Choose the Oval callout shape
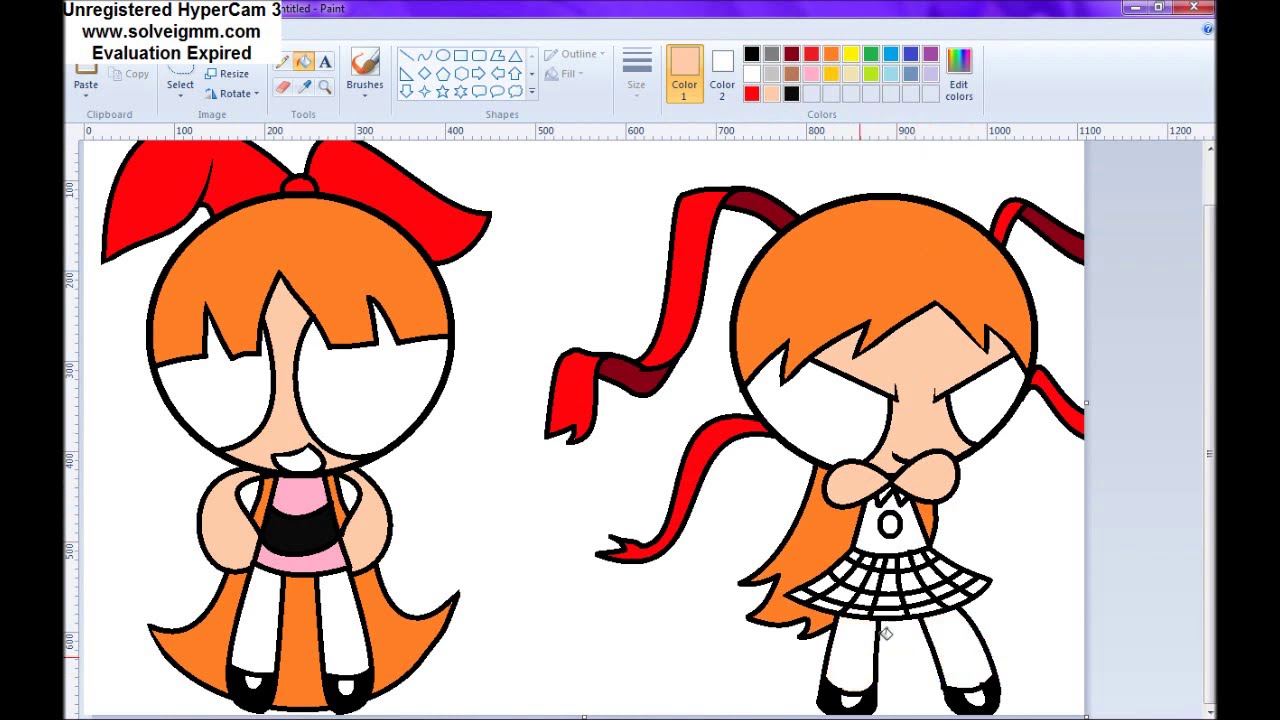 (x=497, y=92)
